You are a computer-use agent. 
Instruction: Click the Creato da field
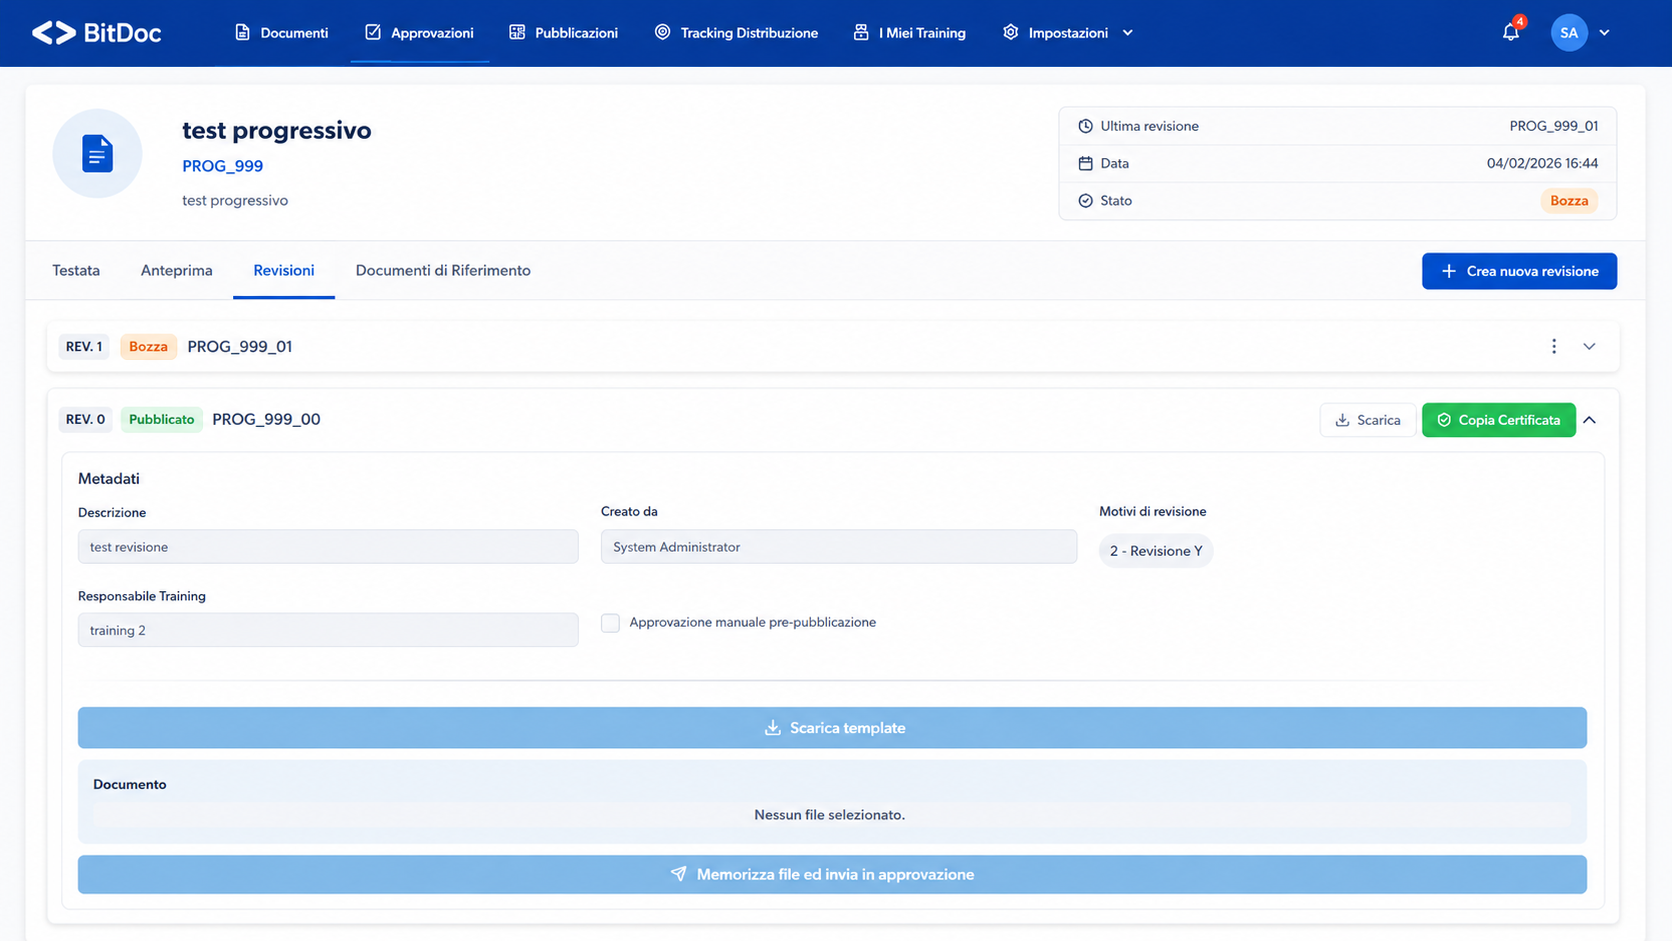click(839, 547)
